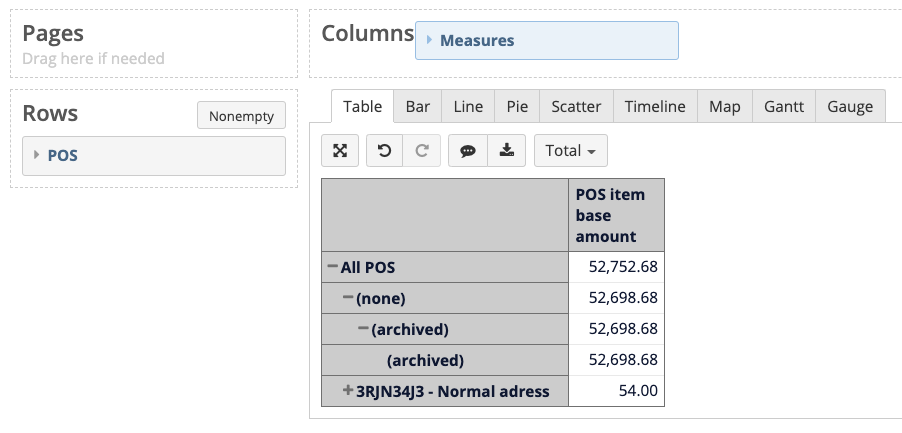Screen dimensions: 902x433
Task: Click the redo arrow icon
Action: tap(422, 151)
